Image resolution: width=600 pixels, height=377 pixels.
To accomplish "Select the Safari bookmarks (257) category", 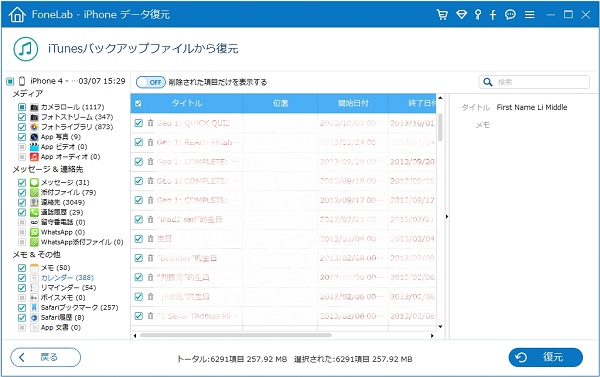I will [80, 308].
